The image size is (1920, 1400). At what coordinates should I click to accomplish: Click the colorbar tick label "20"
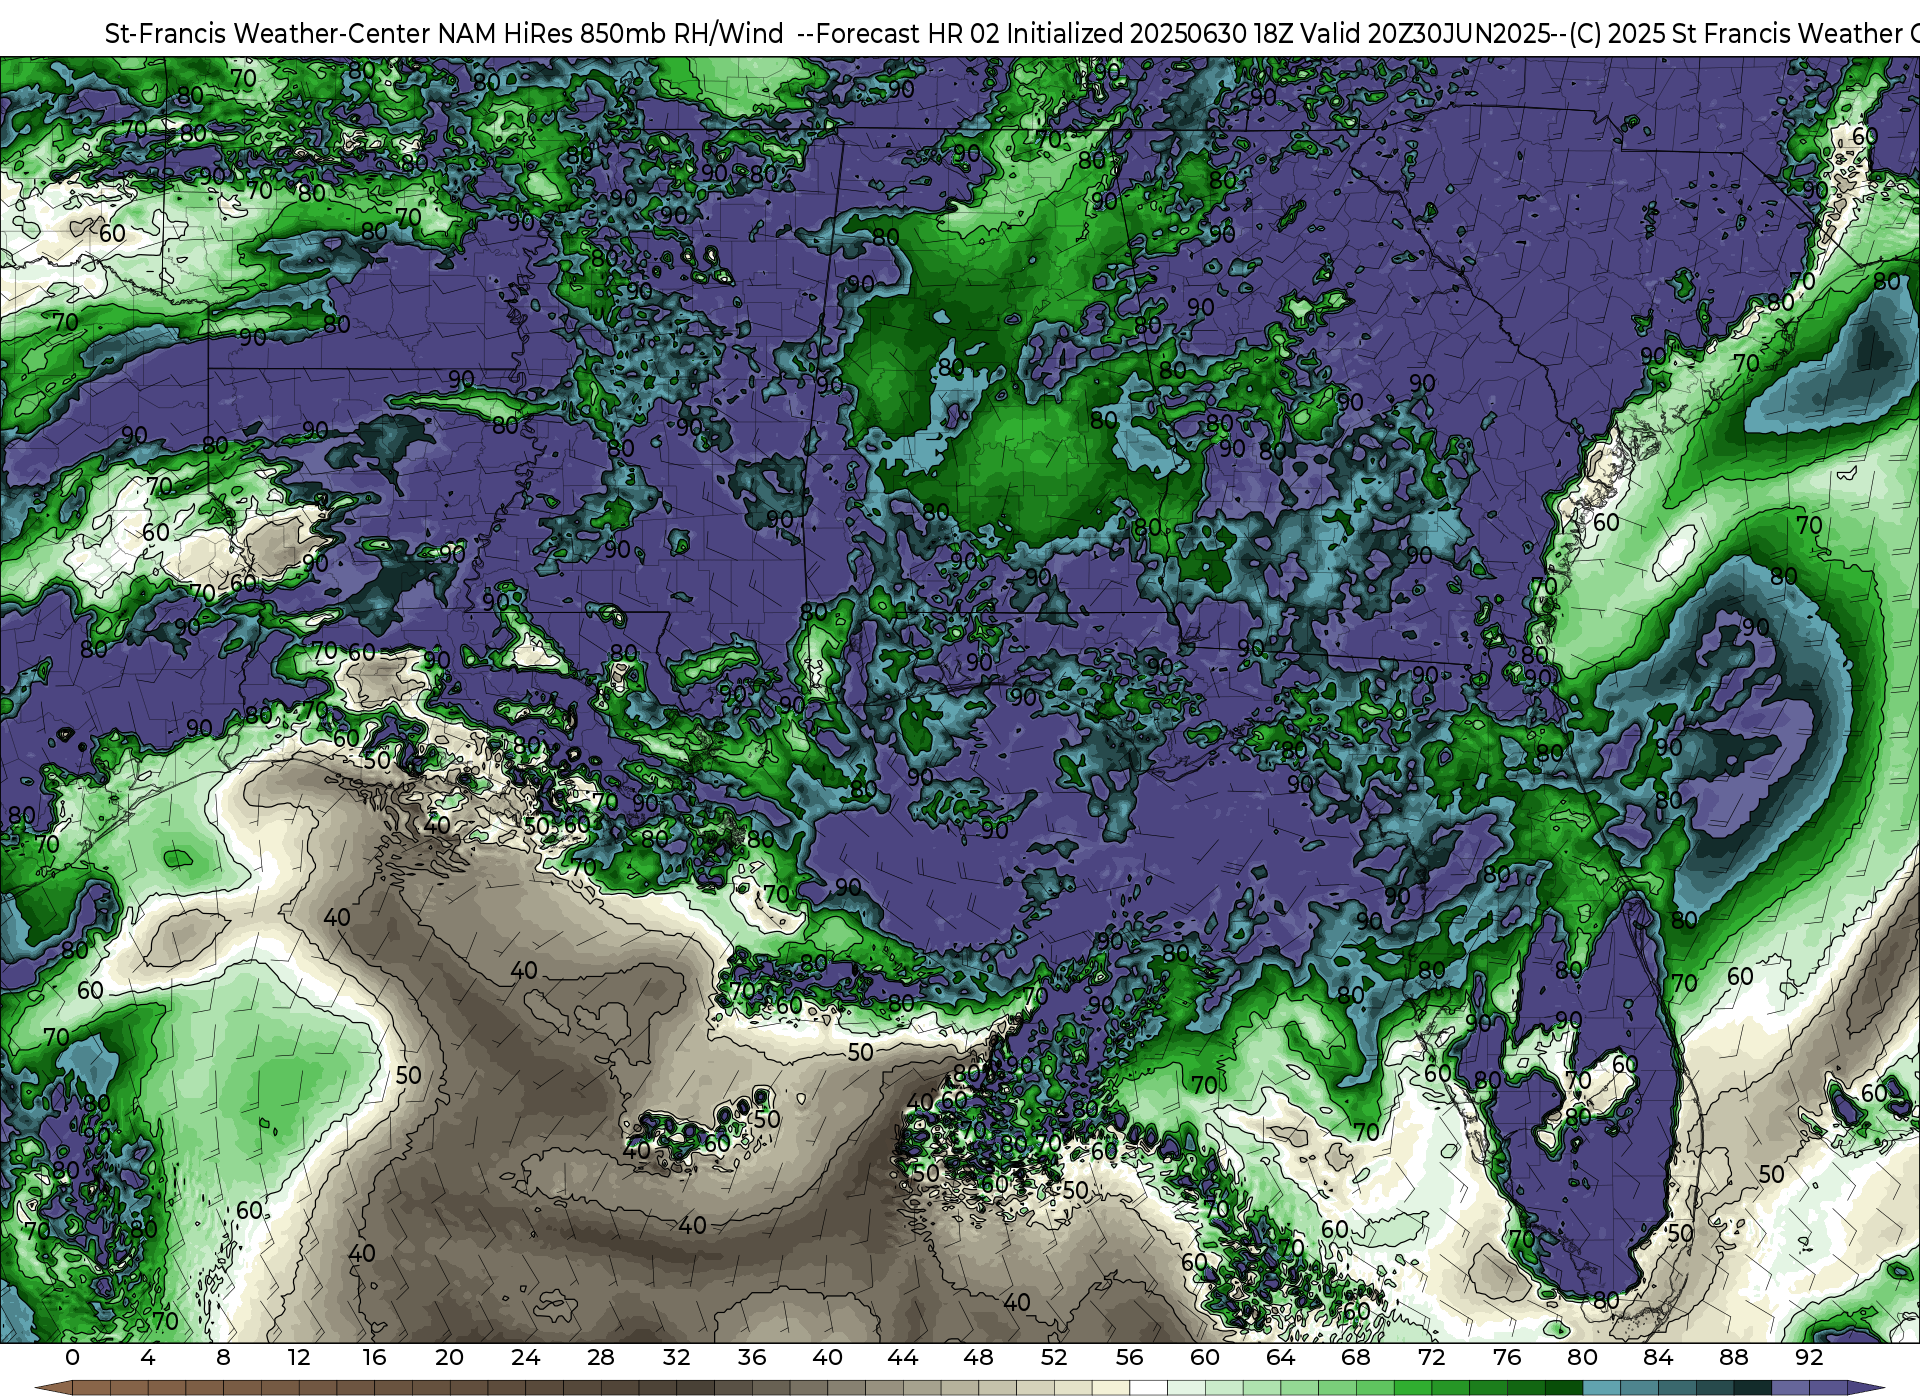(x=450, y=1358)
